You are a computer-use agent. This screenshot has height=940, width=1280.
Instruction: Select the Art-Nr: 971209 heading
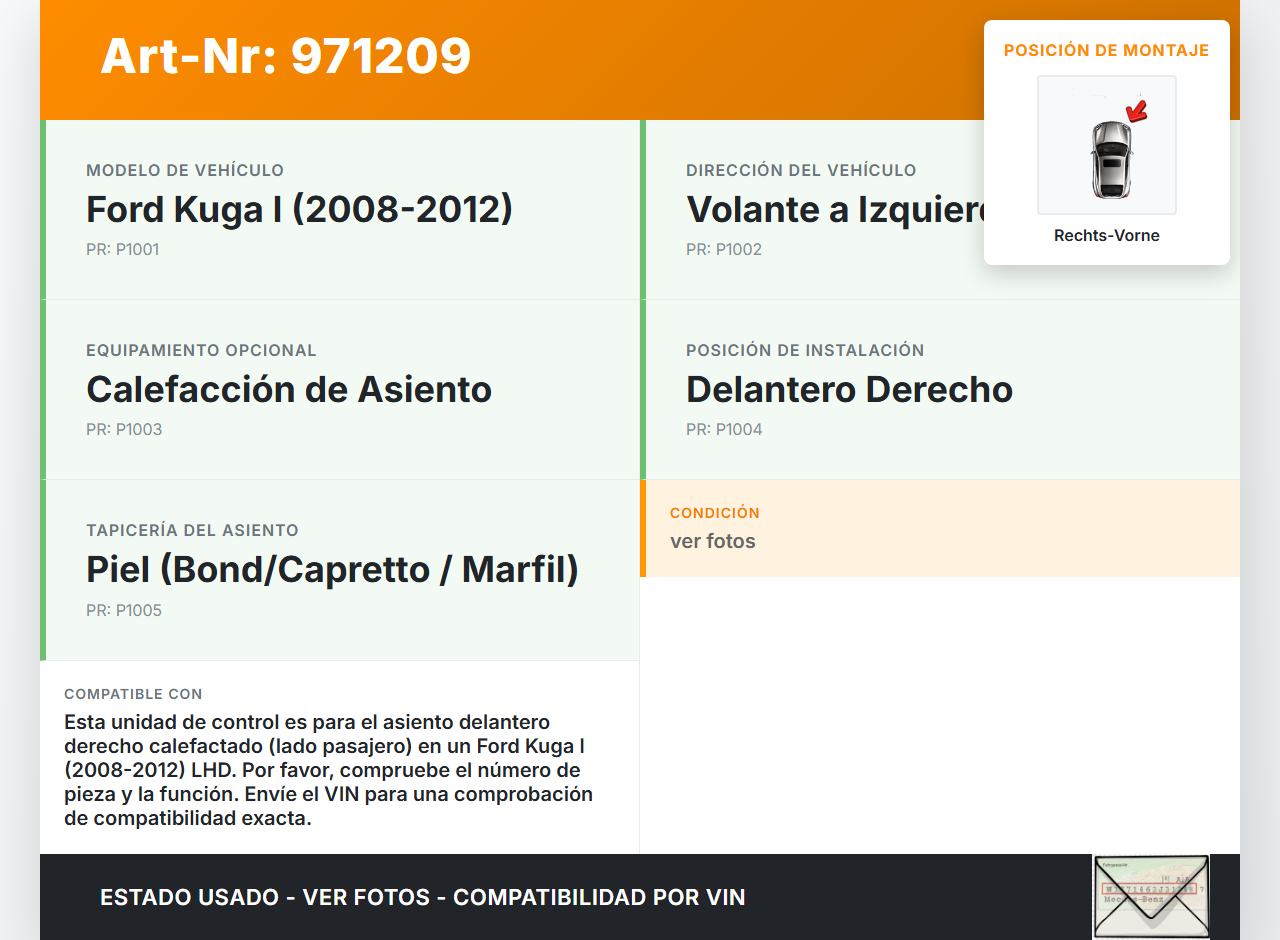286,56
